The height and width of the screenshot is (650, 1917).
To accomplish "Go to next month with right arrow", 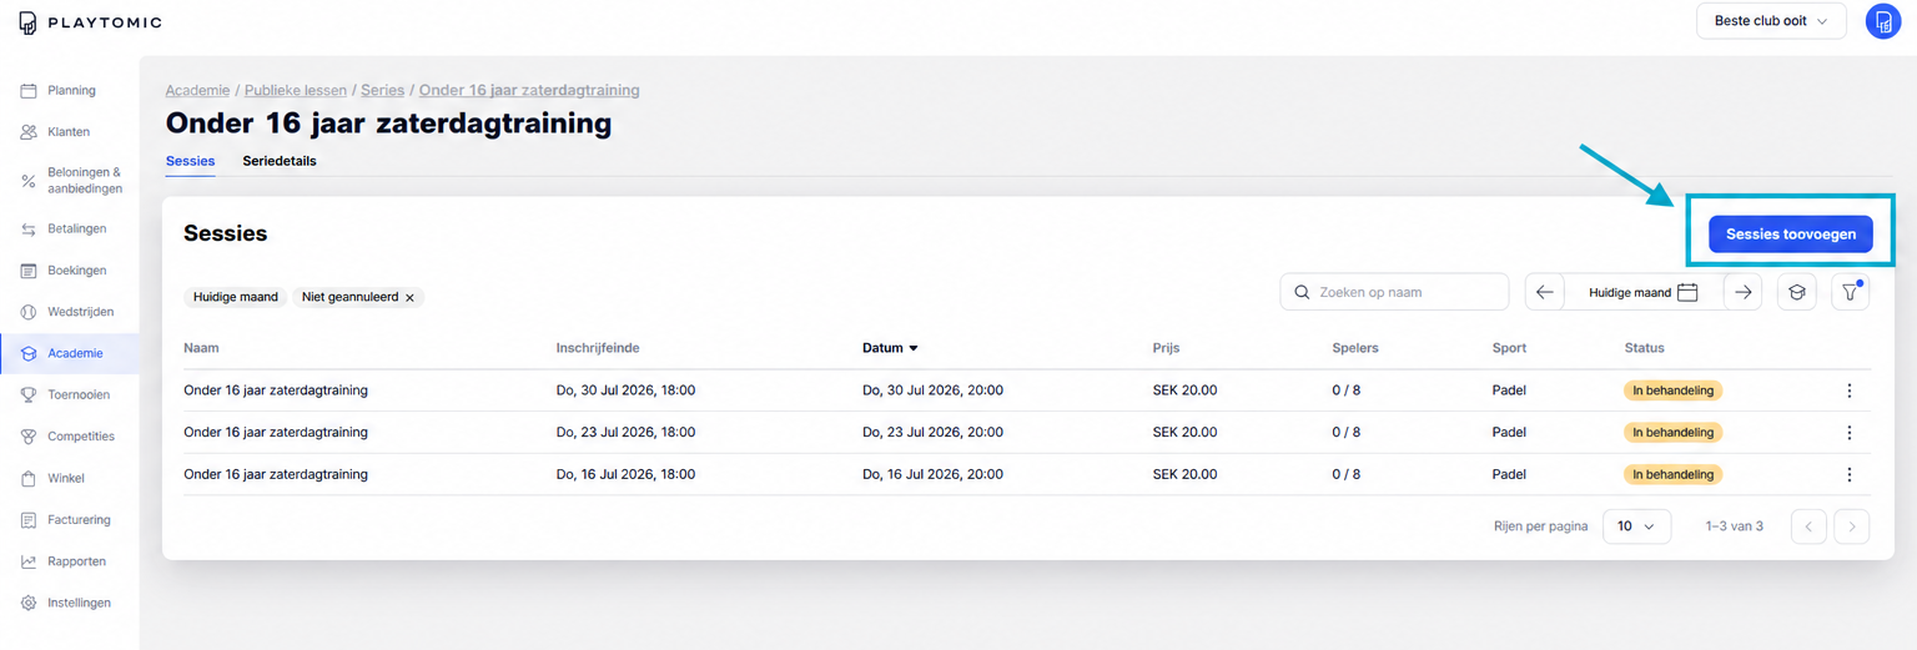I will [1743, 292].
